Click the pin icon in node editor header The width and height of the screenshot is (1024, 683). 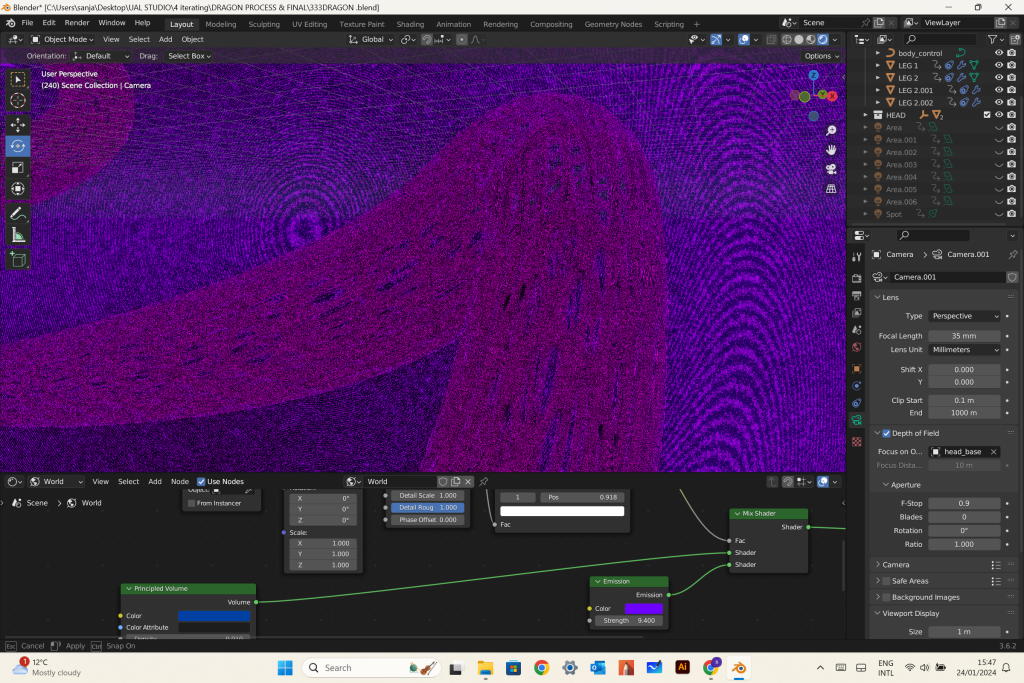pos(484,482)
